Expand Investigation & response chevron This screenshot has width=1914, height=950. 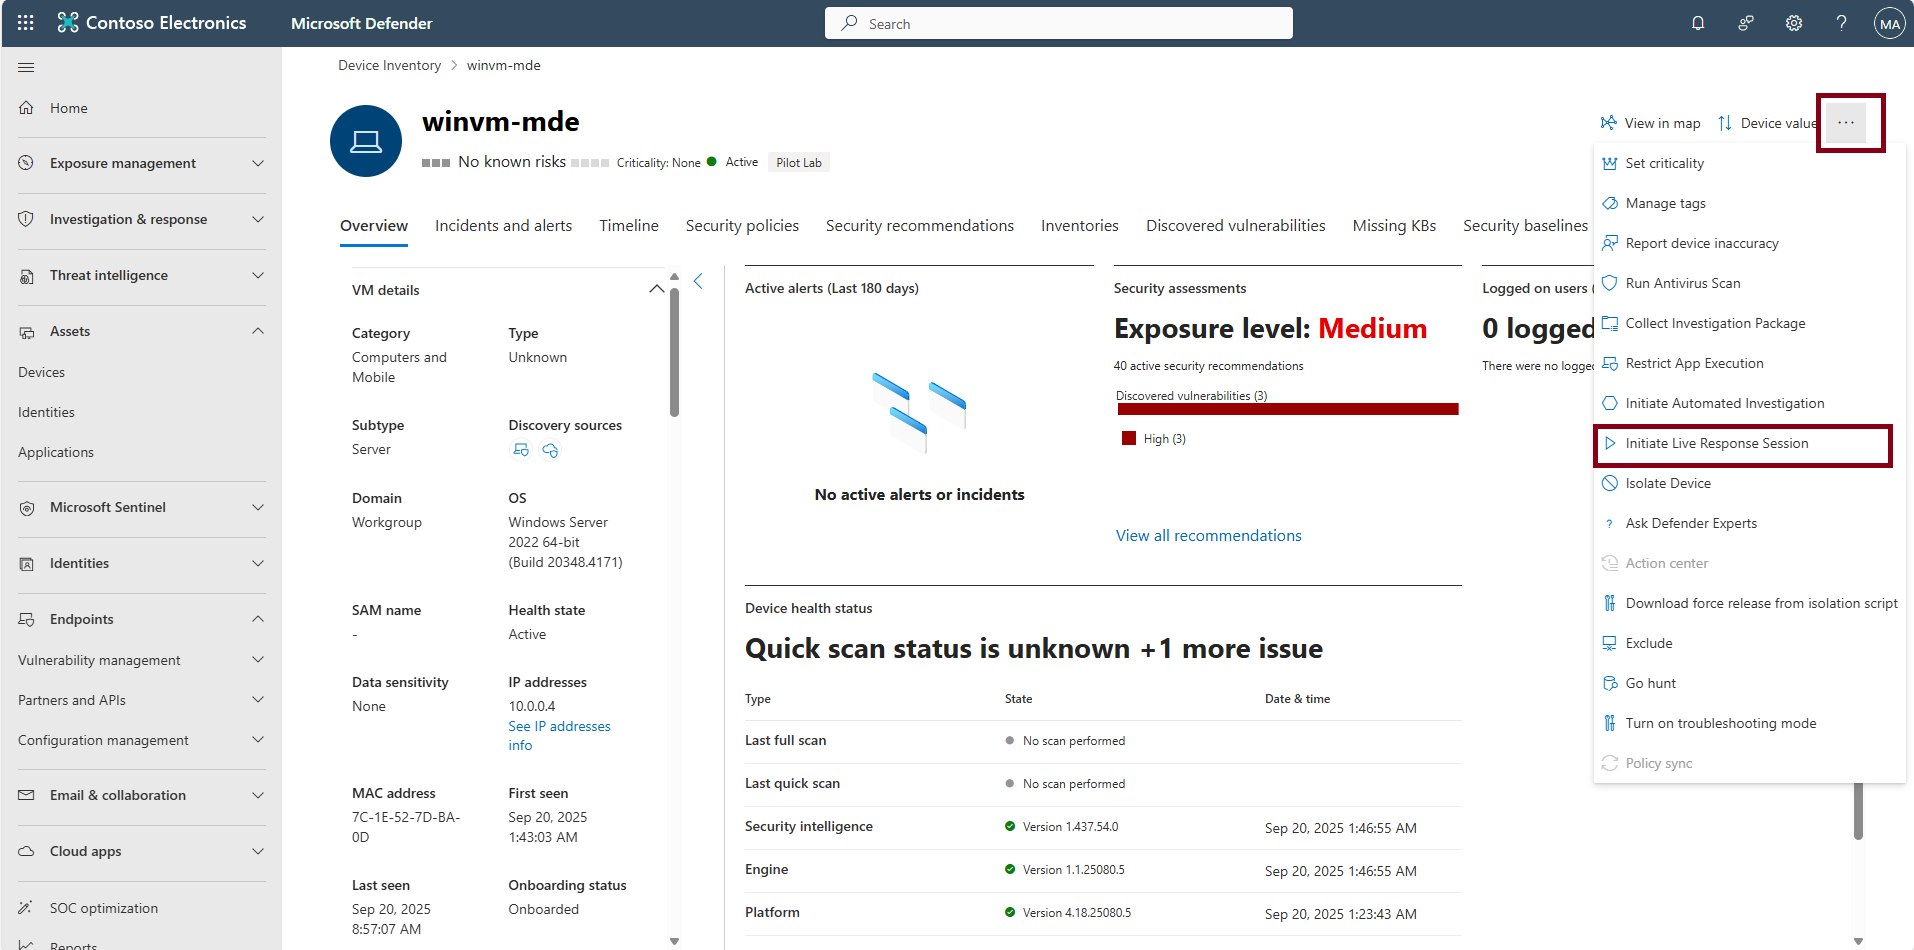click(258, 219)
